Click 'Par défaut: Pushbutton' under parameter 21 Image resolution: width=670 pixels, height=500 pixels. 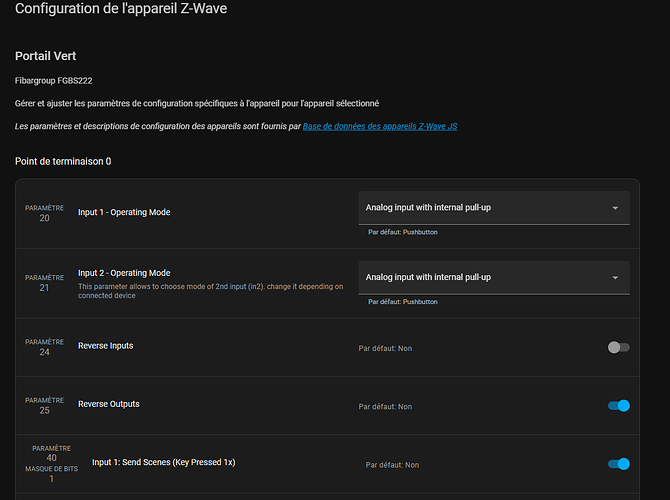403,302
